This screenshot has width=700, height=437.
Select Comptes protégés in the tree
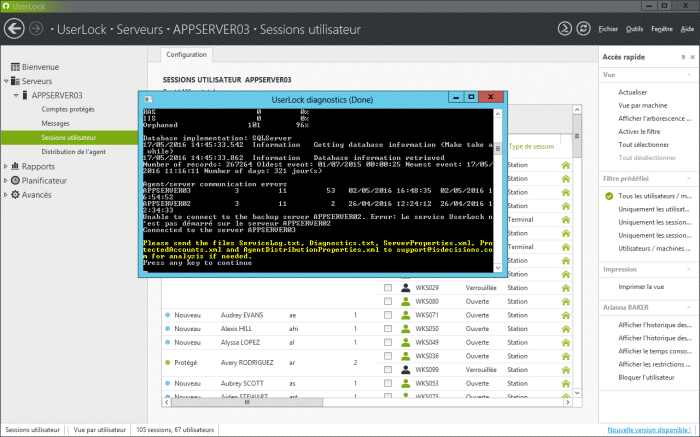[68, 109]
